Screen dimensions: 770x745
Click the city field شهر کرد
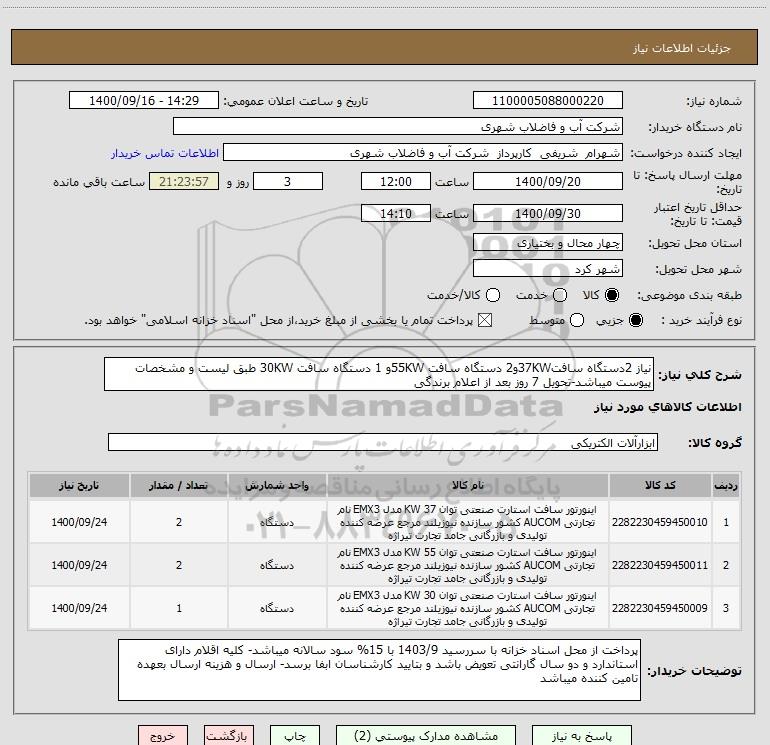tap(548, 268)
